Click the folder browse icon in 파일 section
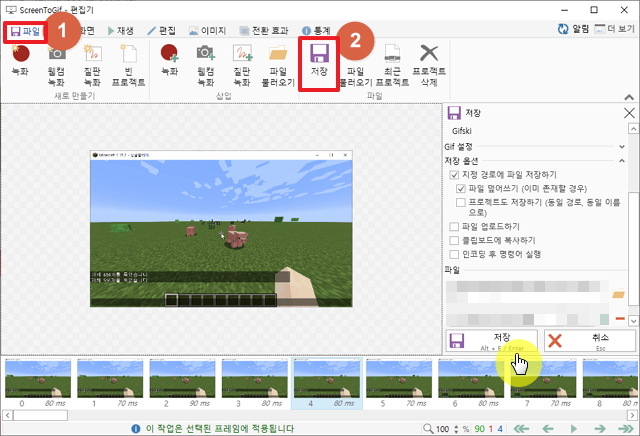Screen dimensions: 640x436 tap(618, 294)
